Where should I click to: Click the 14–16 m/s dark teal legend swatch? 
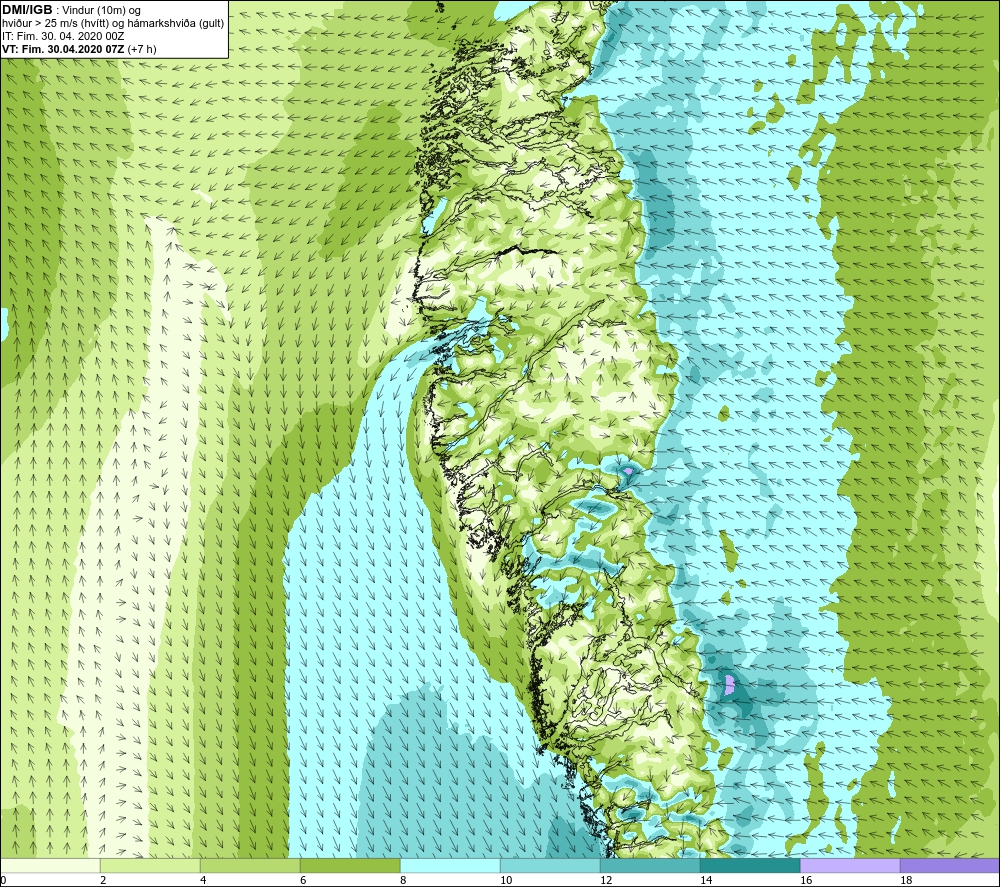click(750, 865)
